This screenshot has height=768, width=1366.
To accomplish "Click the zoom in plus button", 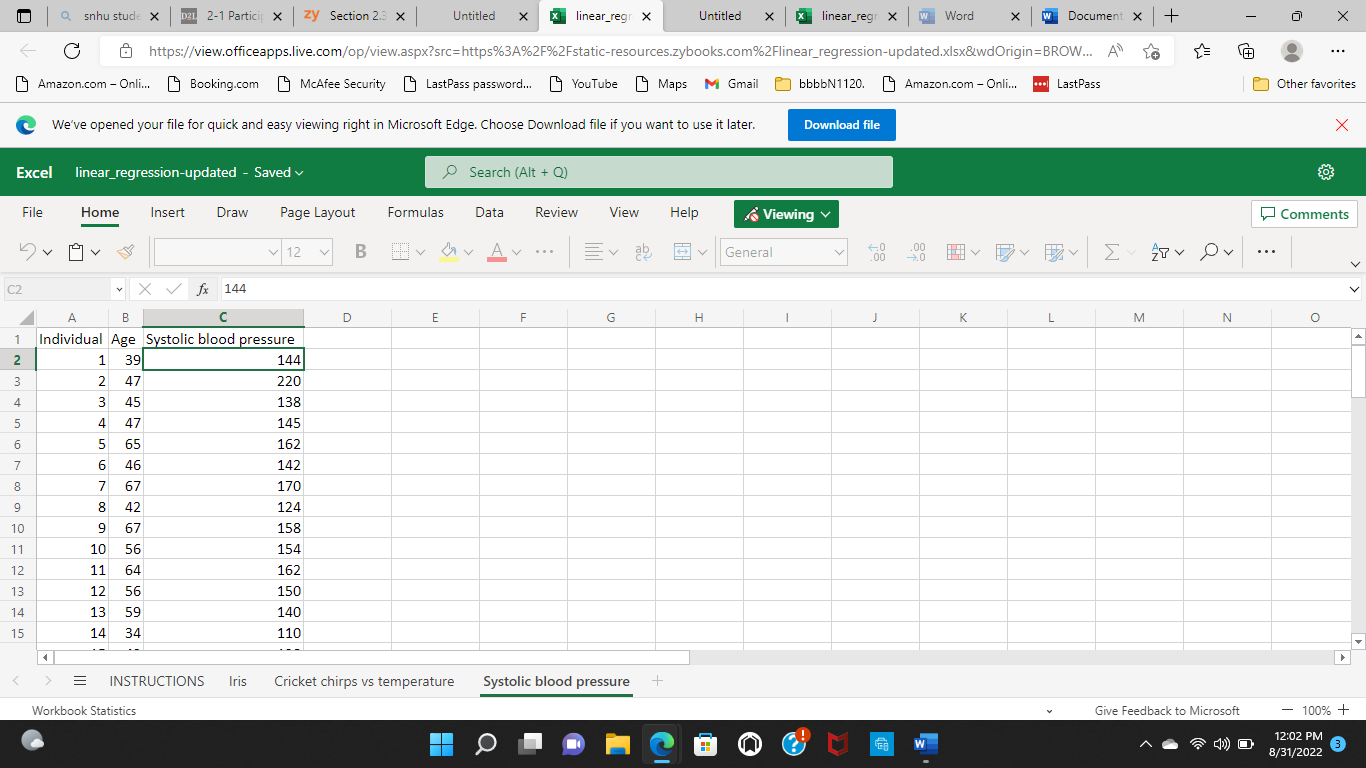I will click(x=1343, y=710).
